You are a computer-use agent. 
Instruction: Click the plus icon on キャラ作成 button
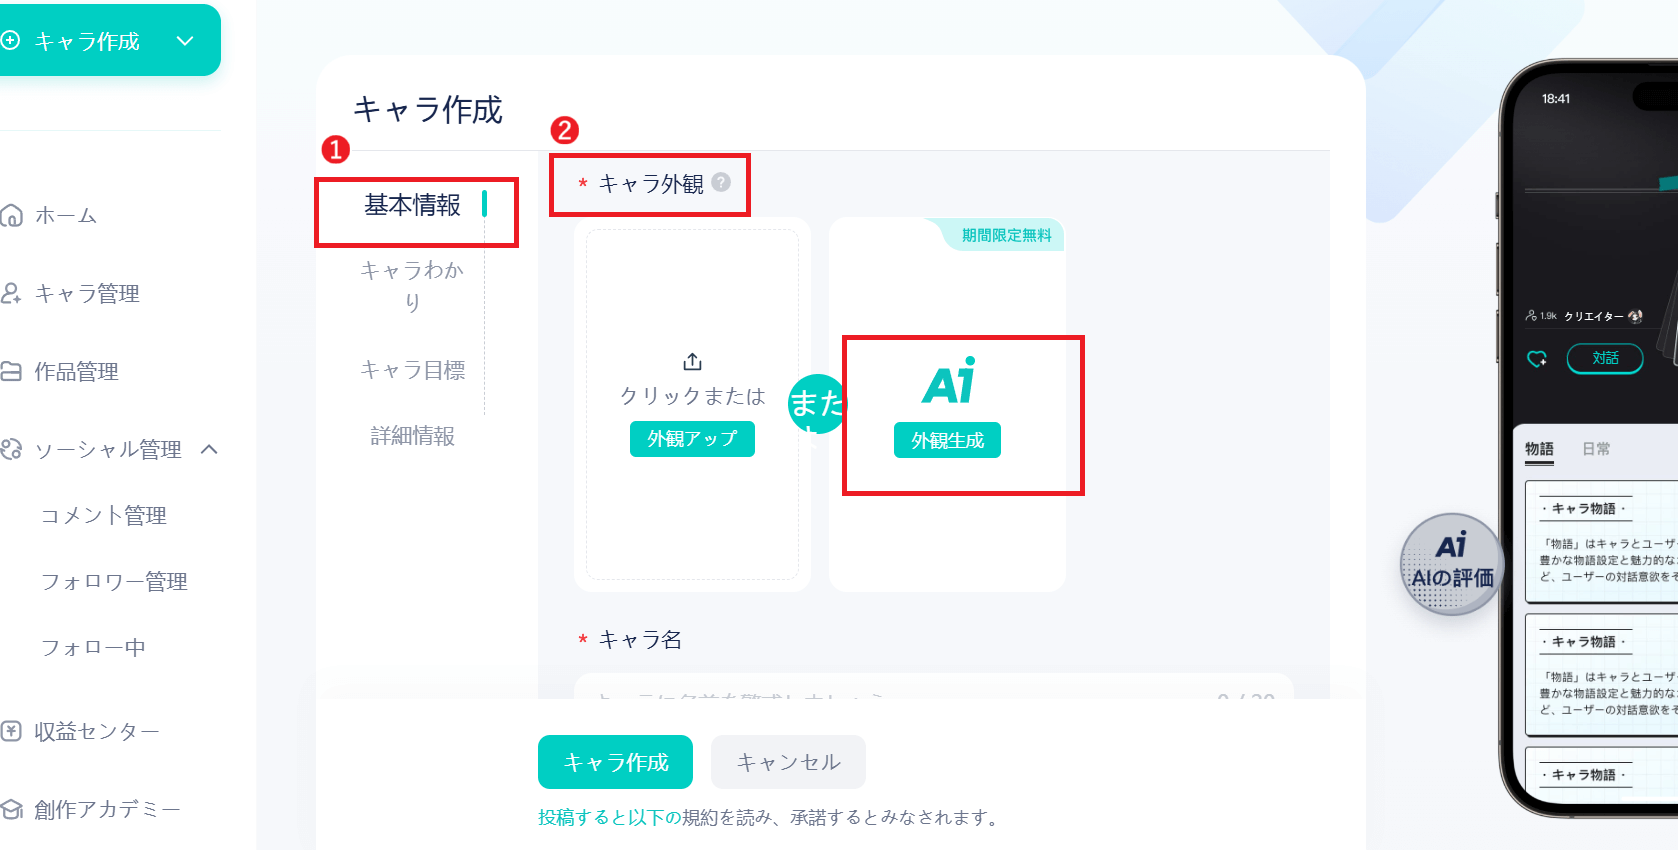(11, 40)
